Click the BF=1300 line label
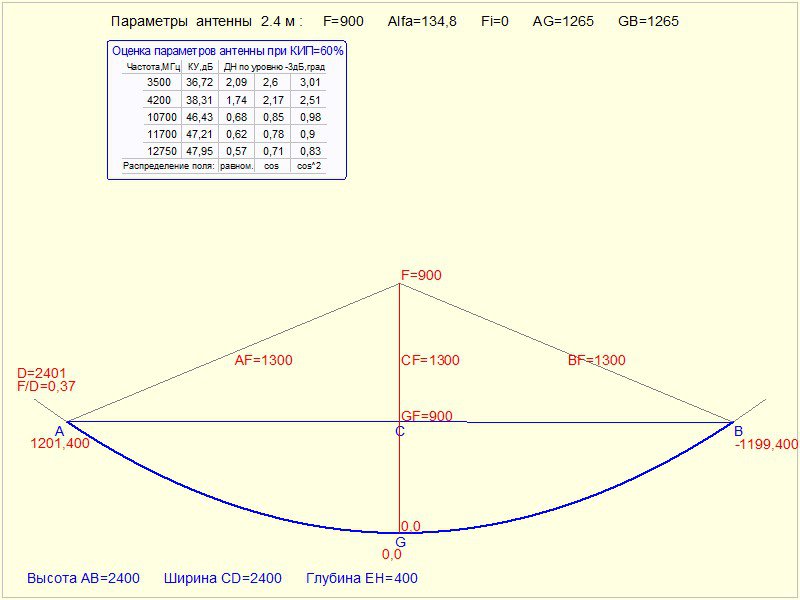The image size is (800, 600). 596,361
